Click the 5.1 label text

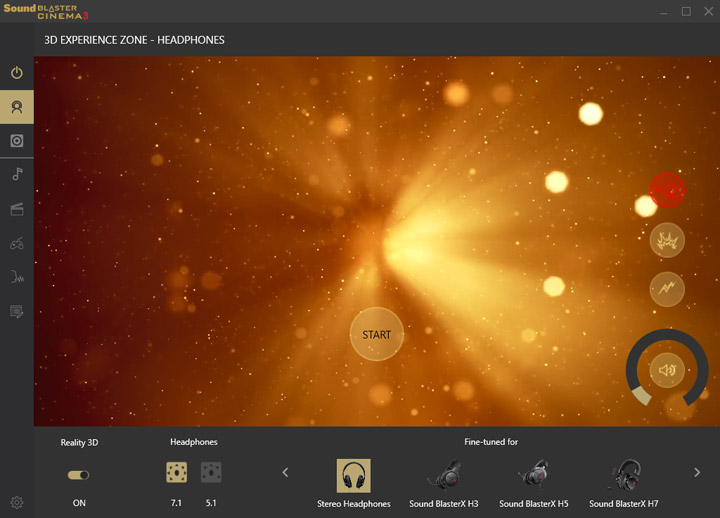(x=211, y=503)
